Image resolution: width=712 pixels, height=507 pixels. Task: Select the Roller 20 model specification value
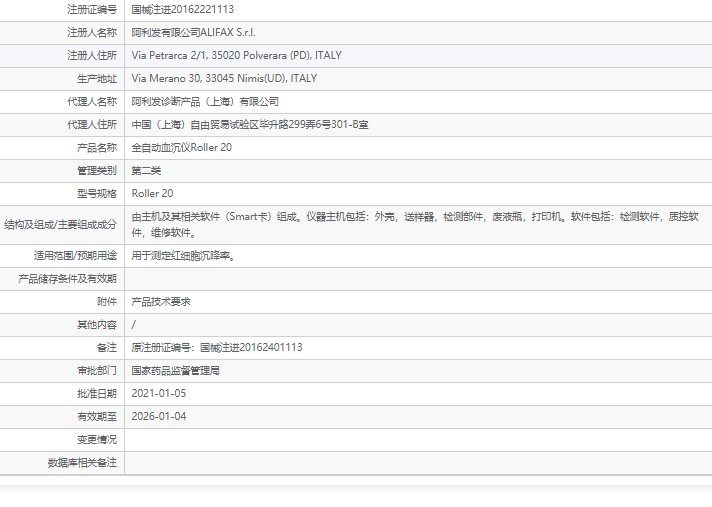click(x=152, y=193)
